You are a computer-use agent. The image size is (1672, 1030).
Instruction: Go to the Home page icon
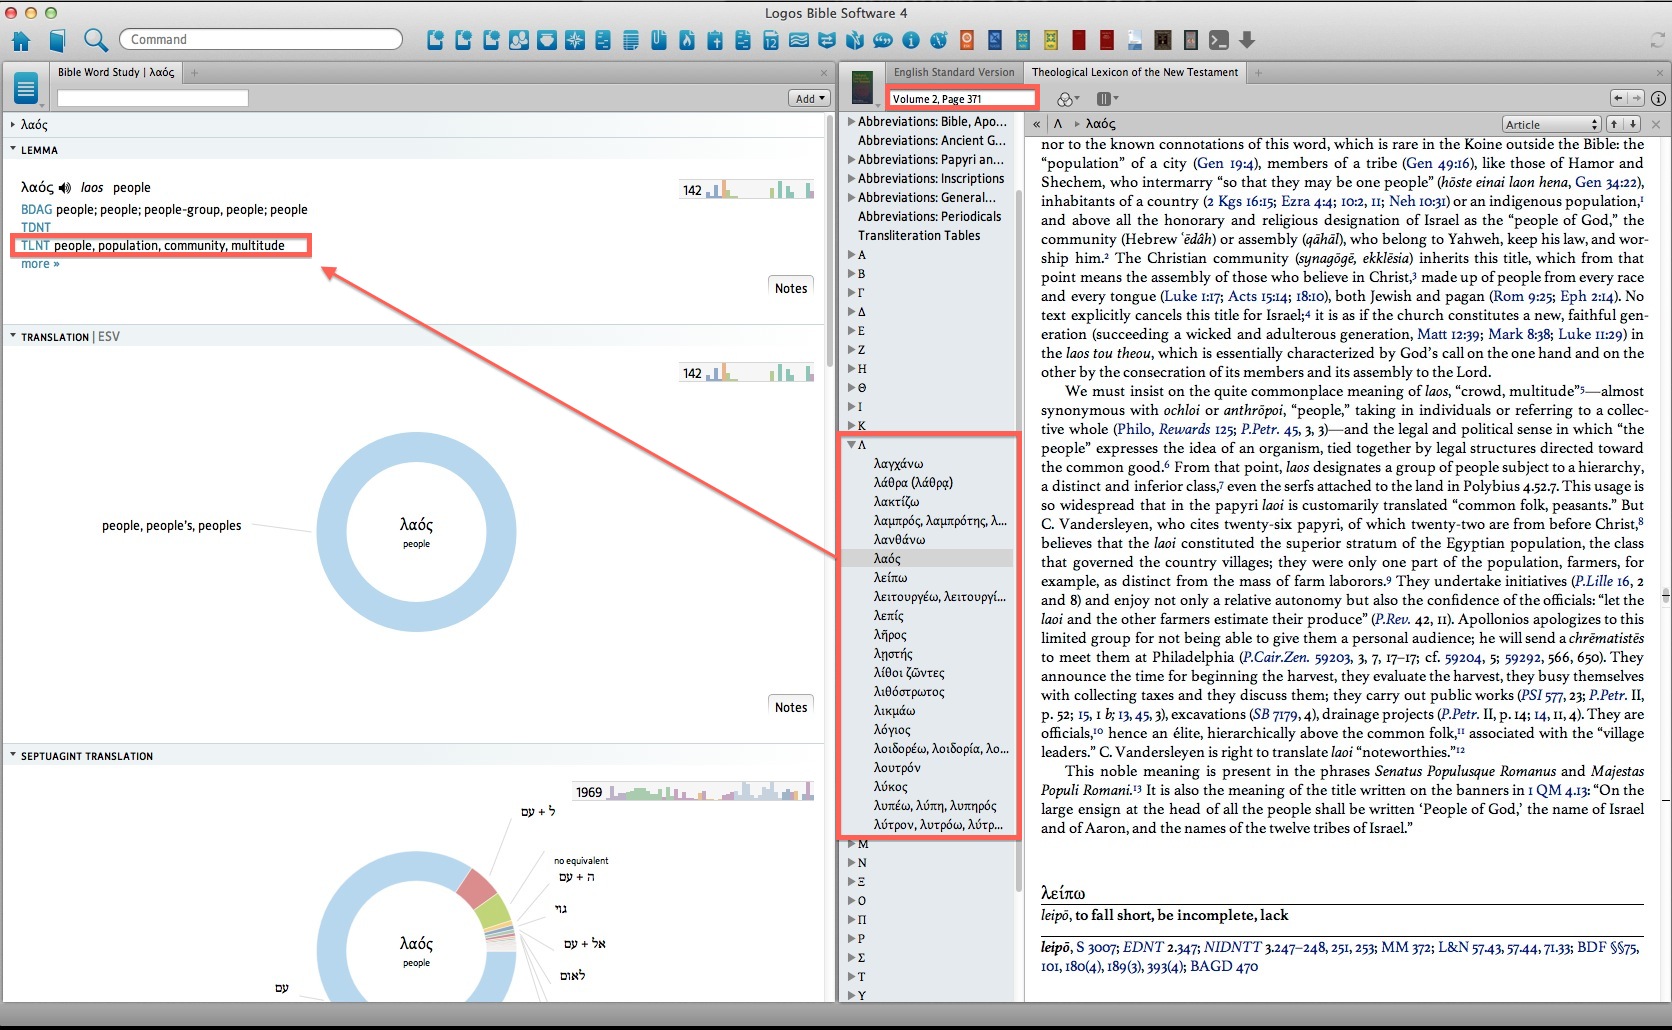(x=21, y=40)
